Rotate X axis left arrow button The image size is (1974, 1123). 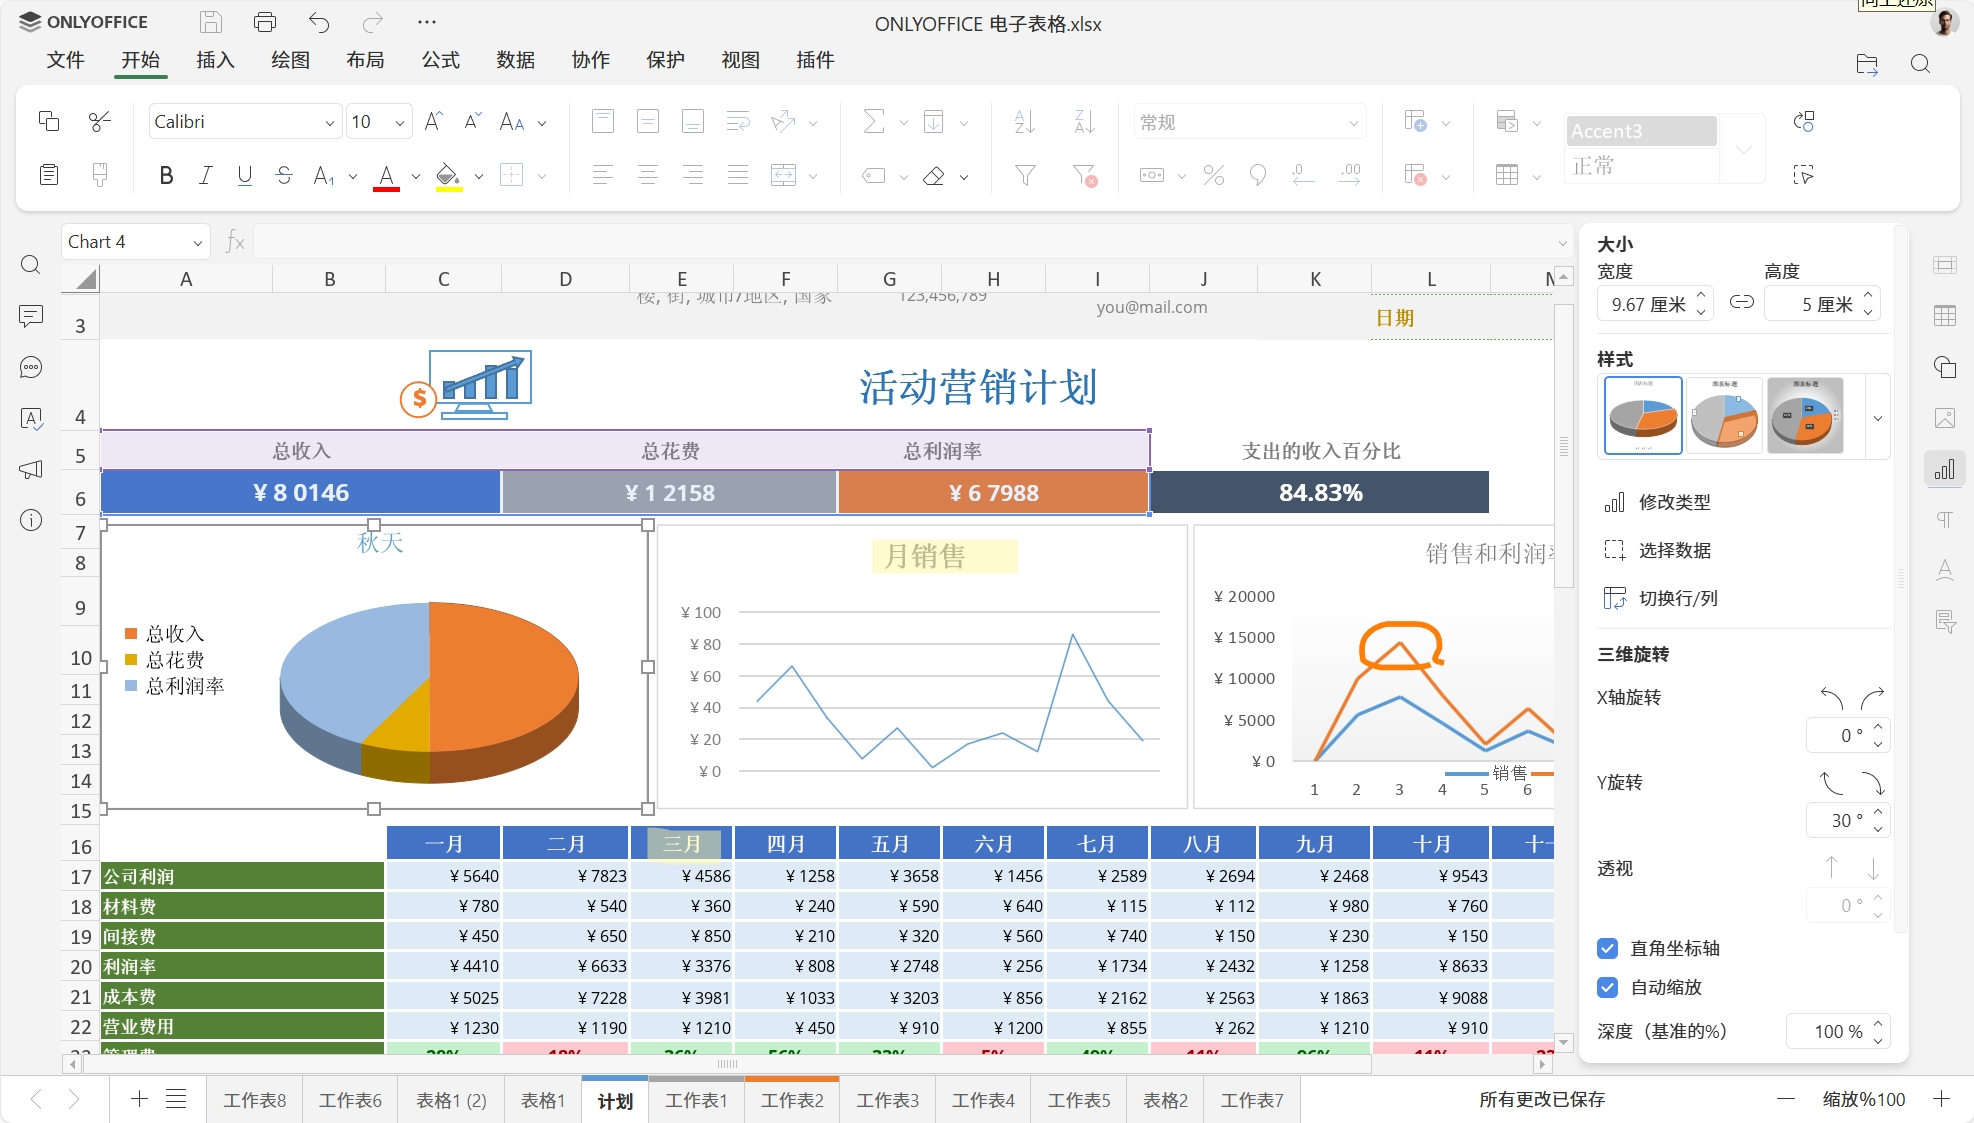click(1832, 697)
